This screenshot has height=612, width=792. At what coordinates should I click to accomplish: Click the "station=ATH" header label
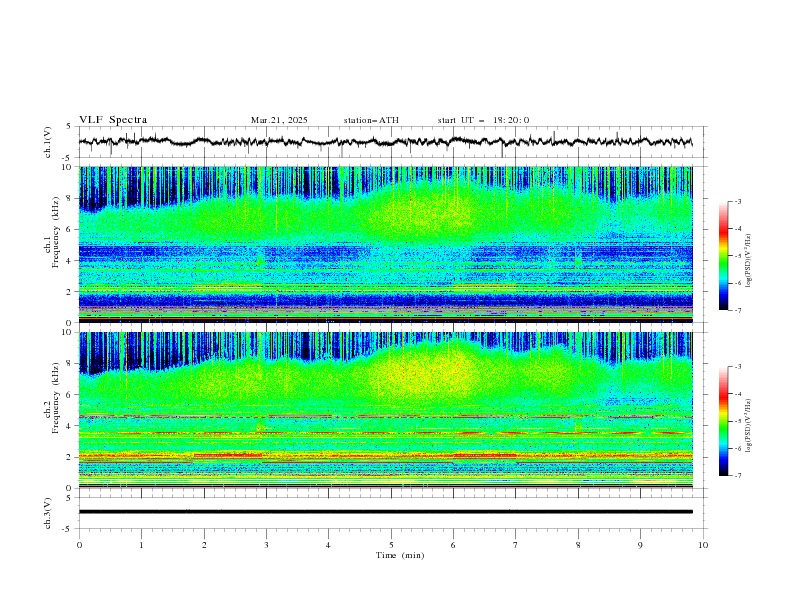coord(371,120)
